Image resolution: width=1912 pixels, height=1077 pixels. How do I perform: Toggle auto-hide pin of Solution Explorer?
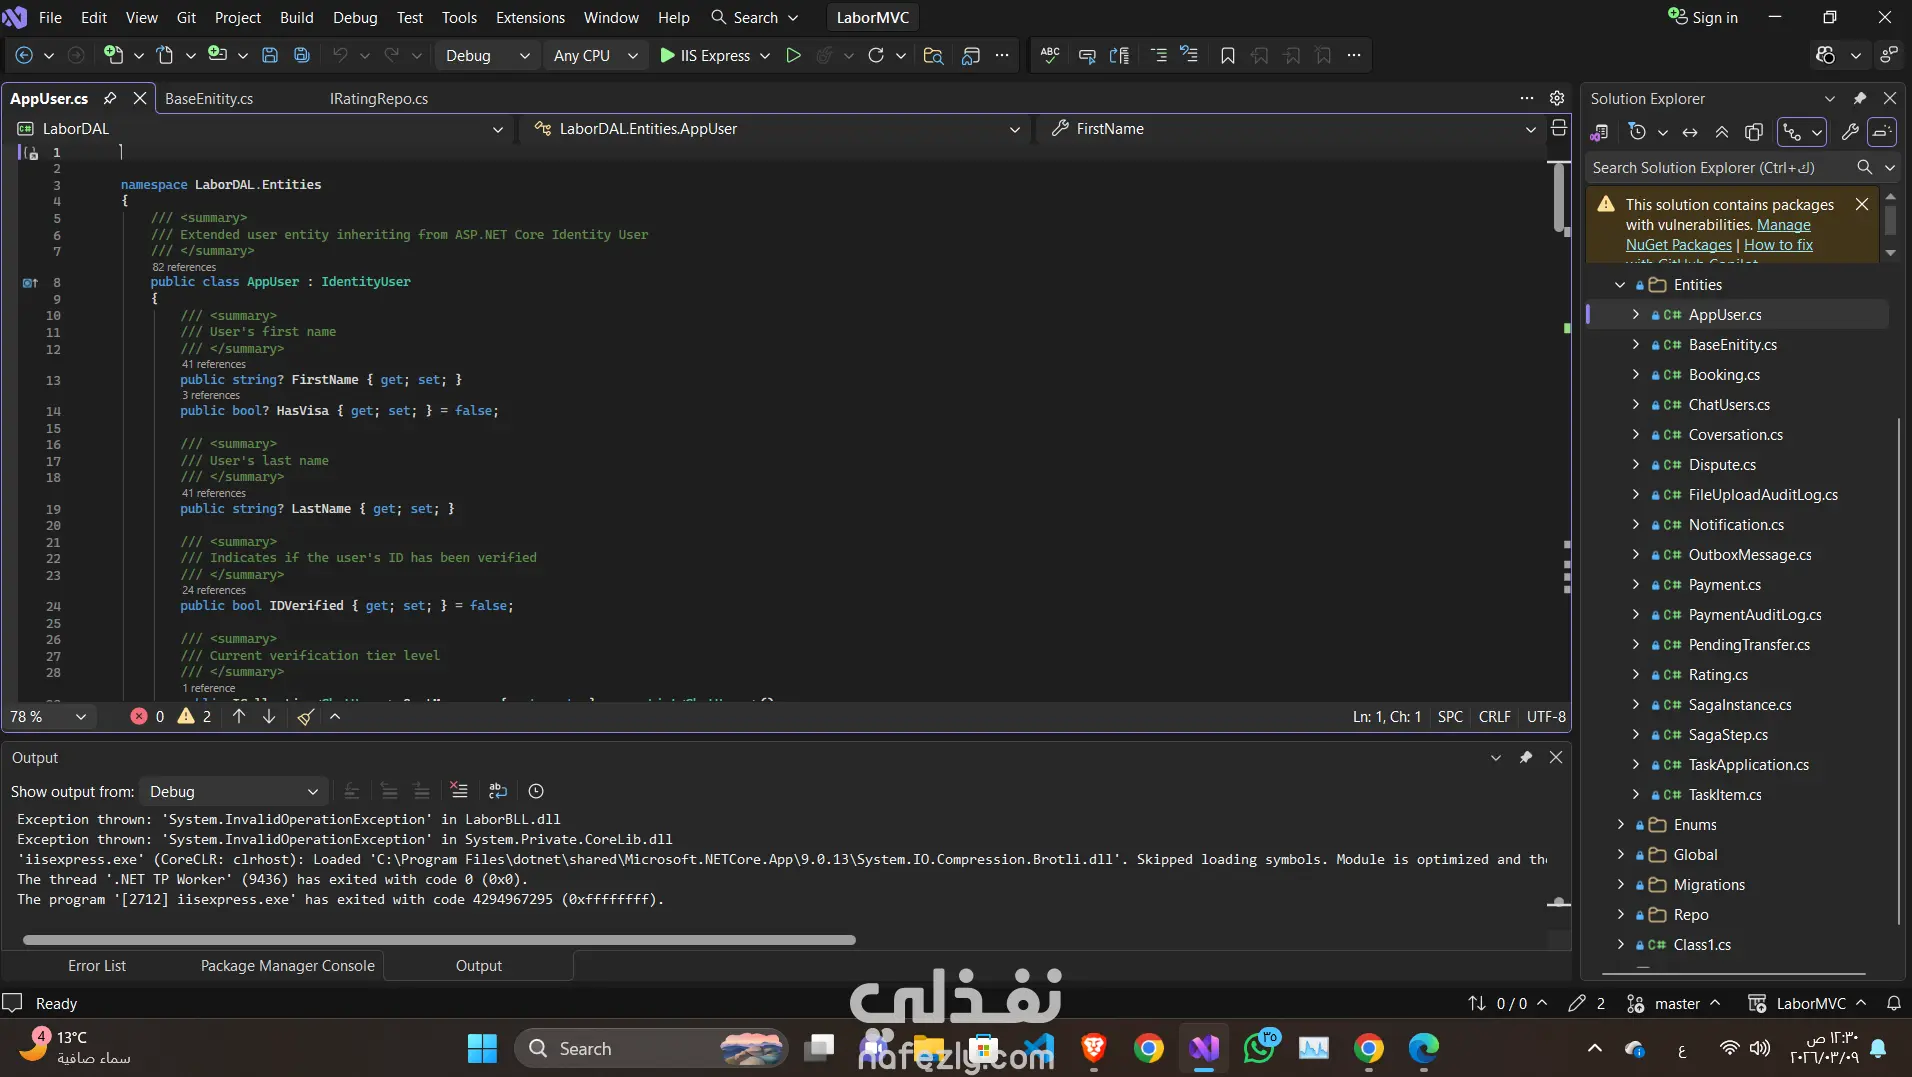click(x=1860, y=98)
